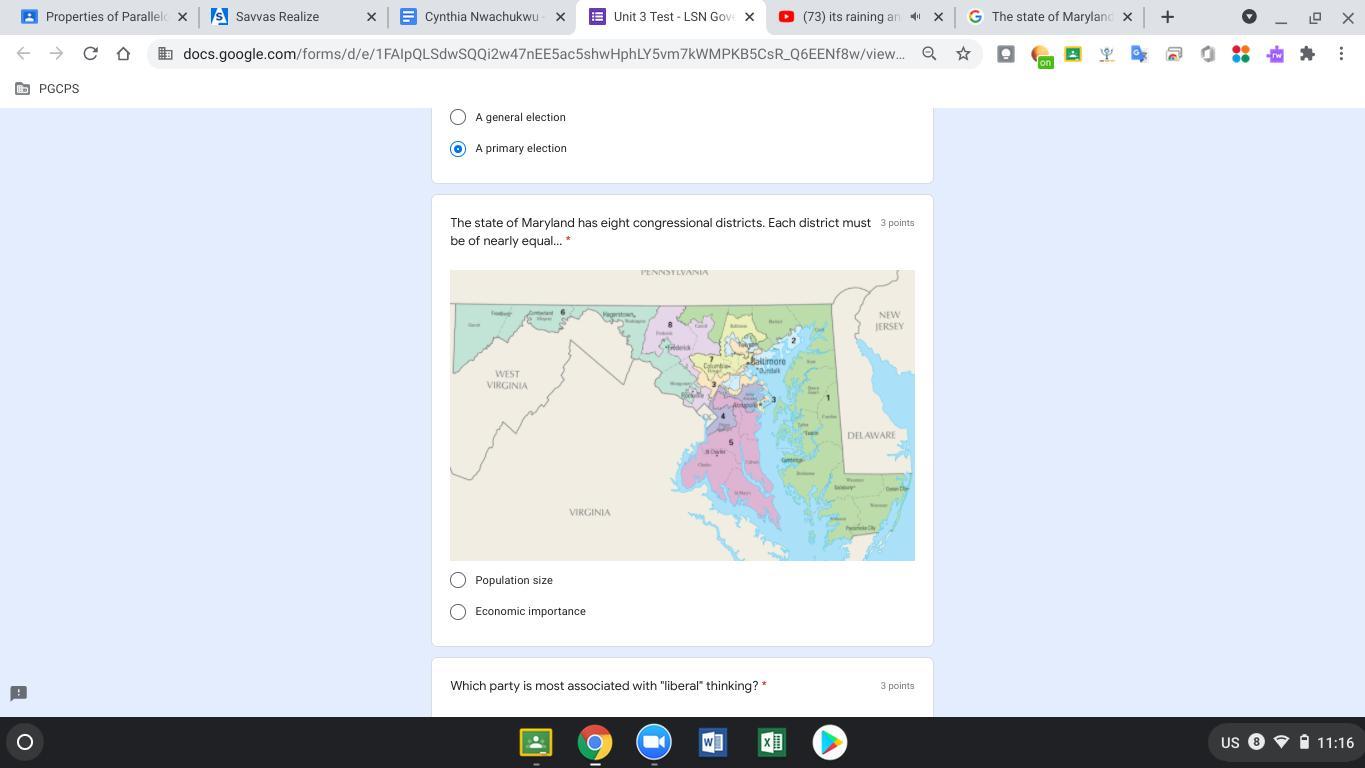
Task: Go back to the previous page
Action: (x=23, y=54)
